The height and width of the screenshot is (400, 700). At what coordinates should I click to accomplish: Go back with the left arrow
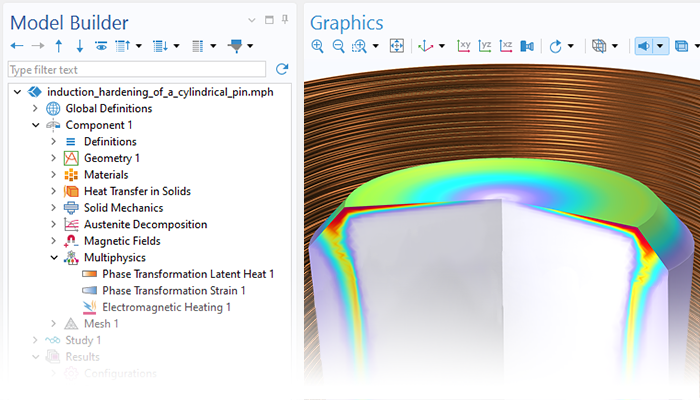(15, 46)
